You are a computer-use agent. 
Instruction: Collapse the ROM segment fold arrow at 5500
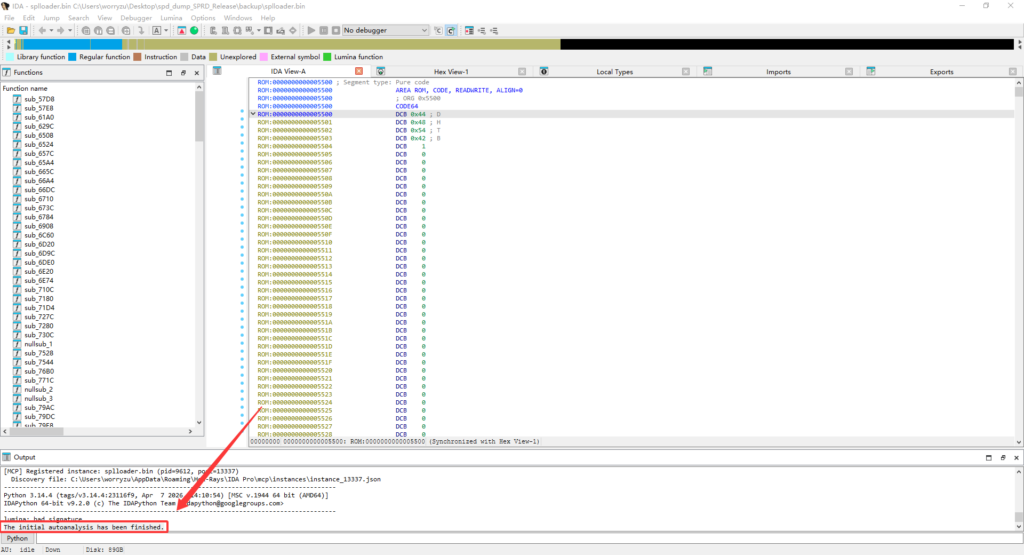pos(253,114)
